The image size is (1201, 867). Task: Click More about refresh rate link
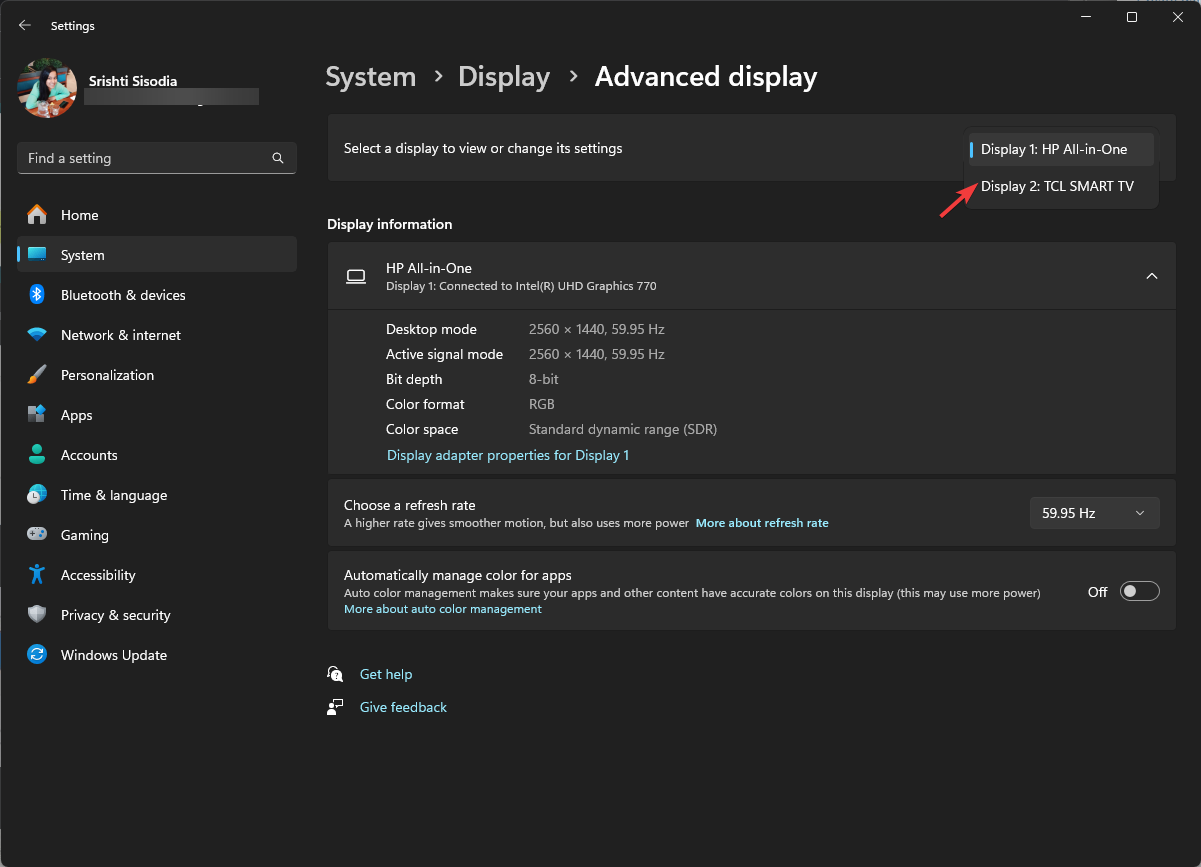tap(761, 523)
